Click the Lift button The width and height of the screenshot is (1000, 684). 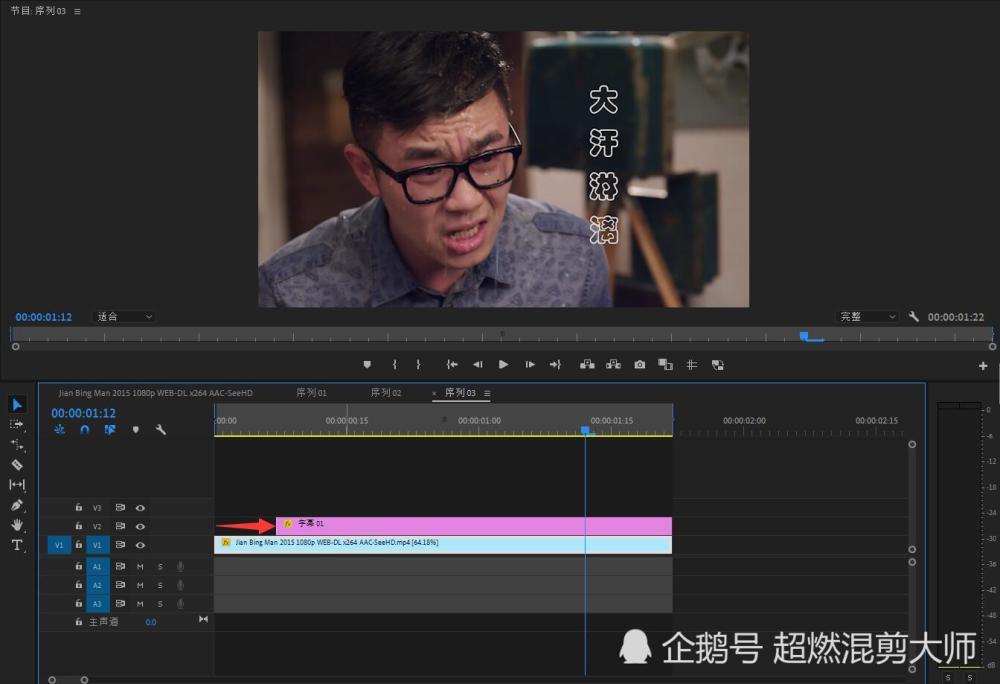tap(587, 365)
